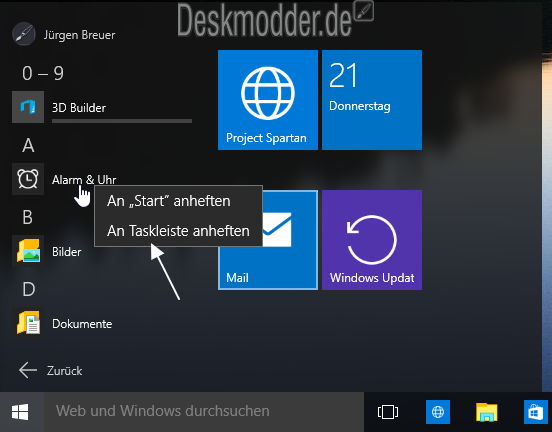
Task: Click the letter B section header
Action: pos(28,217)
